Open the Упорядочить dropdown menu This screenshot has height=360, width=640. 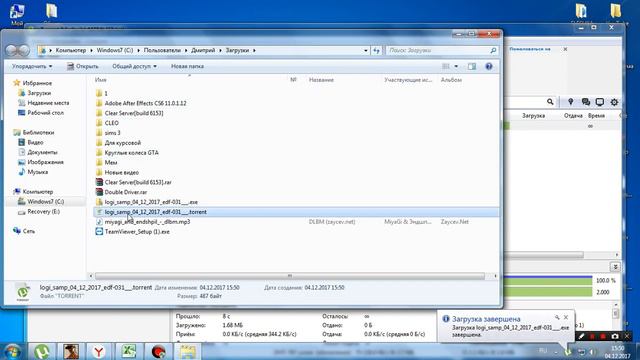coord(32,66)
